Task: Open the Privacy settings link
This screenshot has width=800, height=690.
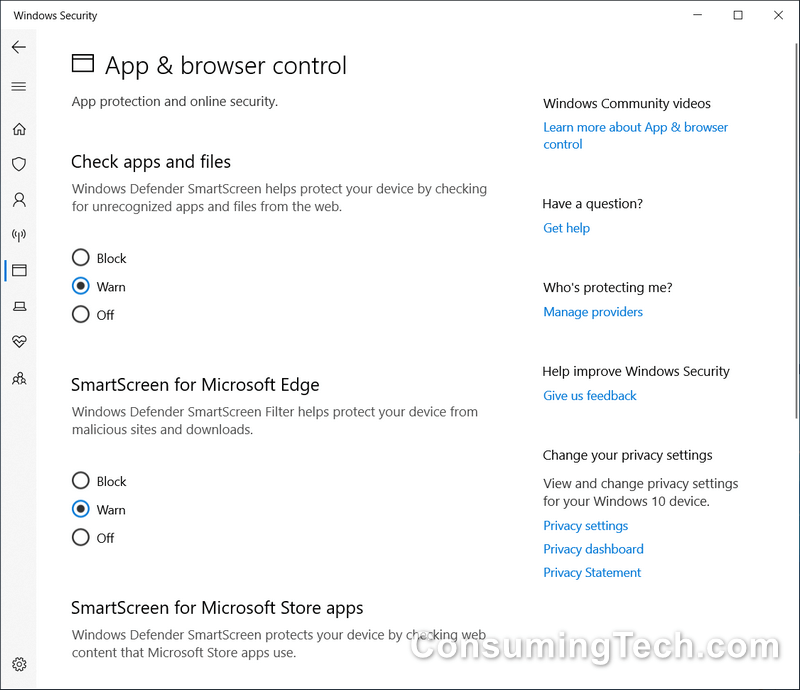Action: tap(585, 525)
